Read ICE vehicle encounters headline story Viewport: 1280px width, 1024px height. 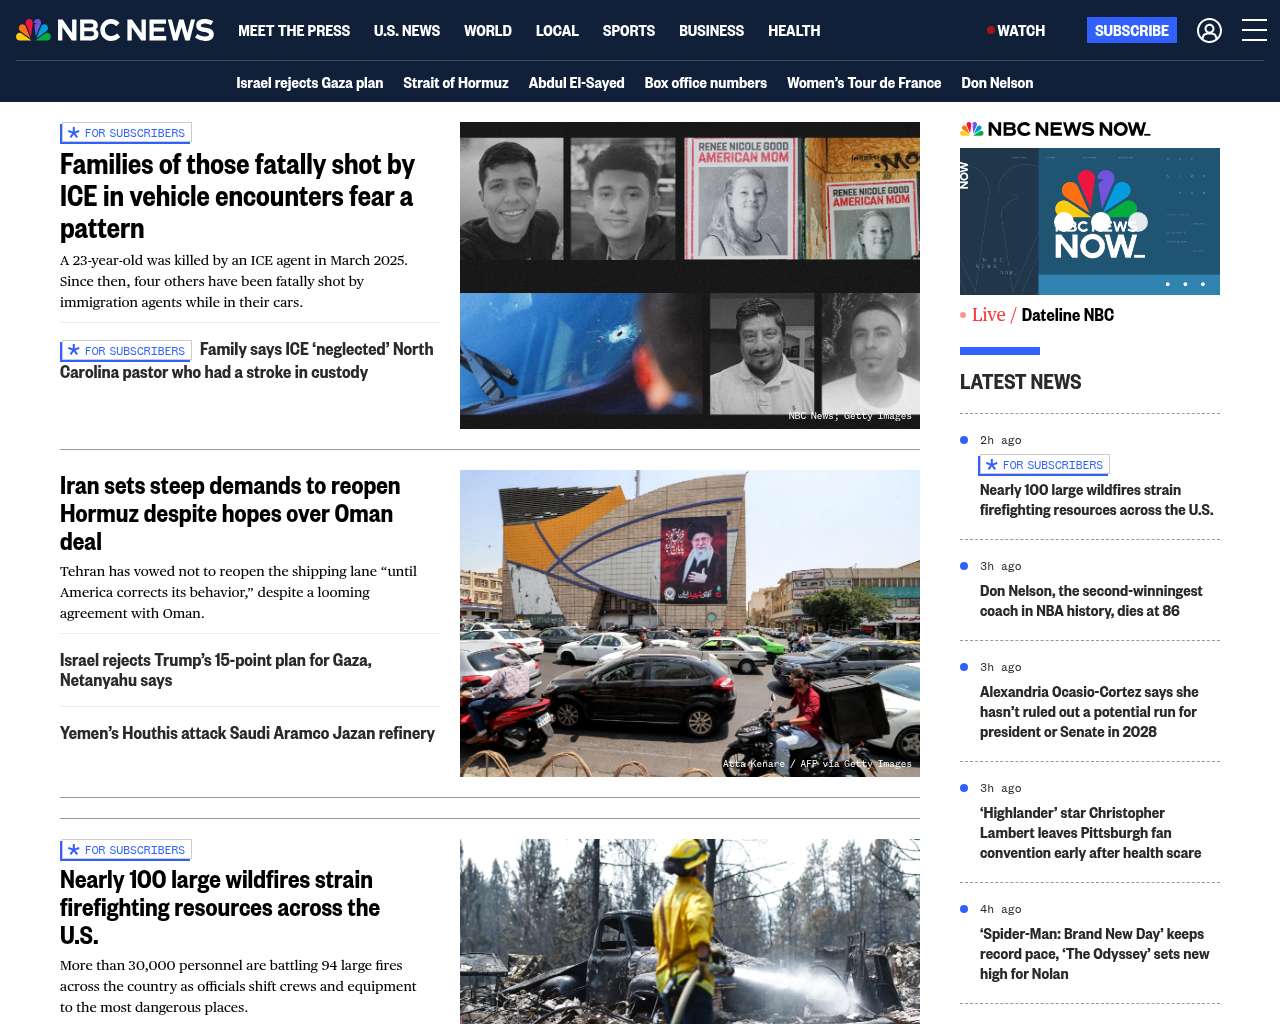click(x=237, y=196)
